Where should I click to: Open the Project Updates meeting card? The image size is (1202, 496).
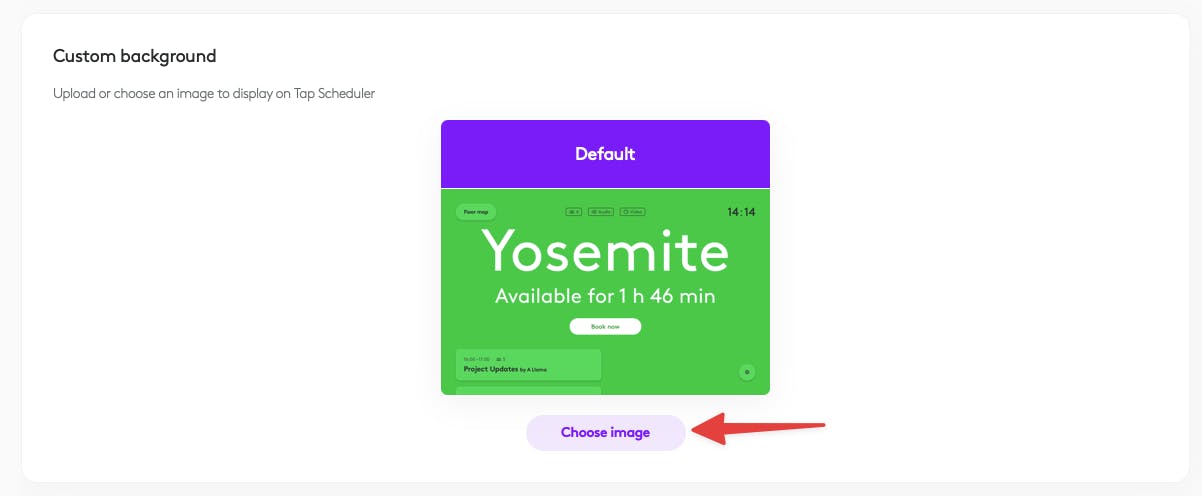point(528,364)
